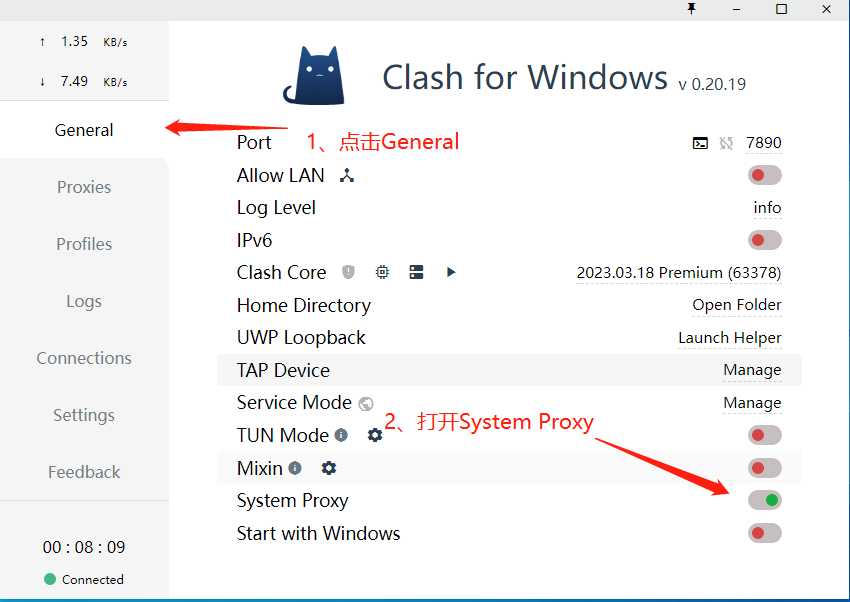Click the shield icon beside Clash Core
850x602 pixels.
[x=348, y=272]
